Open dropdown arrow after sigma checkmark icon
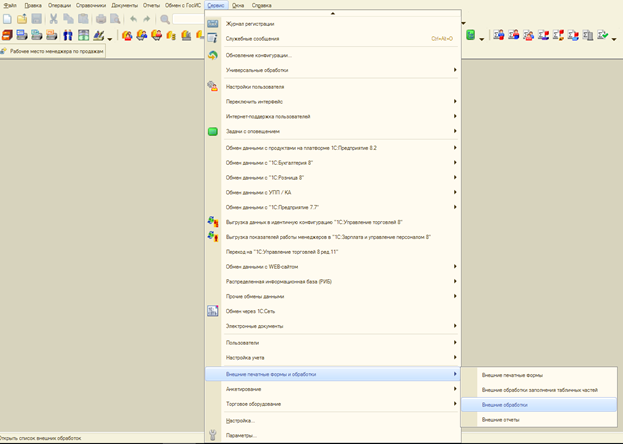 click(x=614, y=39)
